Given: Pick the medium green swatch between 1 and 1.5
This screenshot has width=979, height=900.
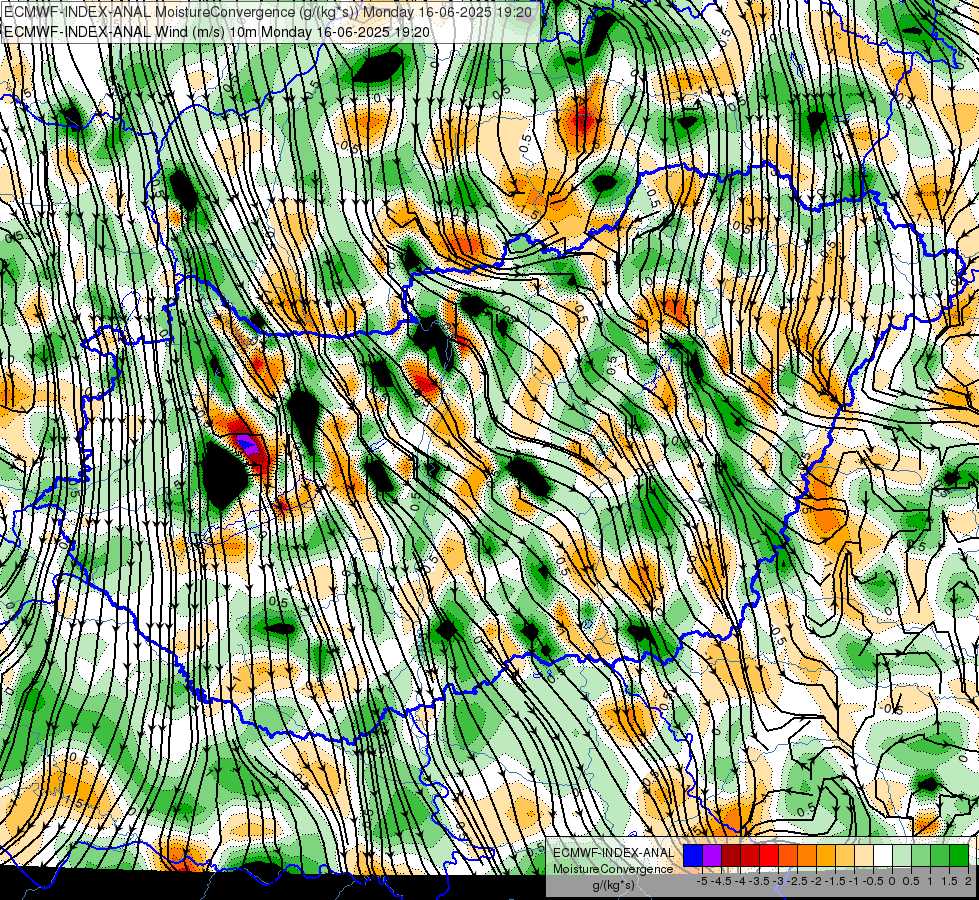Looking at the screenshot, I should (940, 856).
